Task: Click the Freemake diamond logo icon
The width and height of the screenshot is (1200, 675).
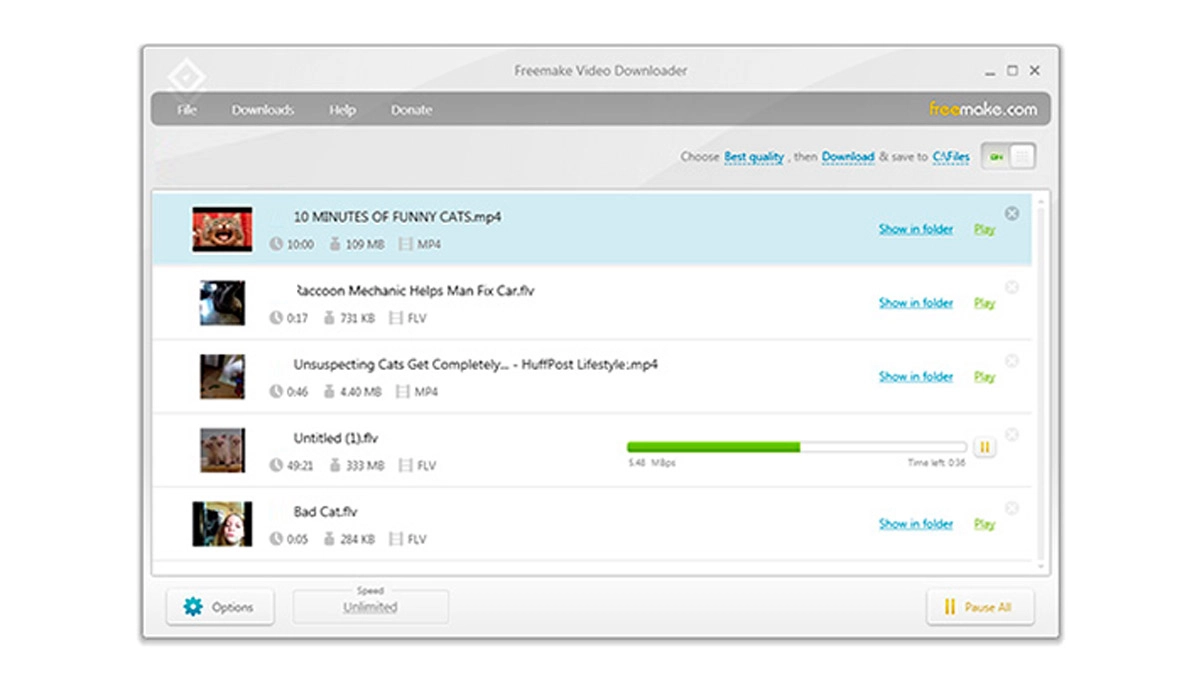Action: click(x=186, y=78)
